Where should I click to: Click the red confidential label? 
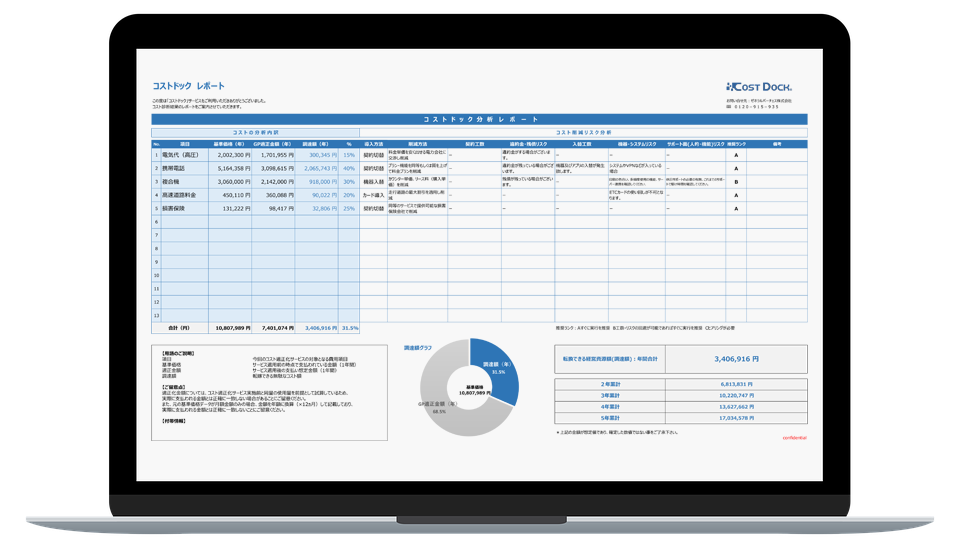(x=794, y=437)
